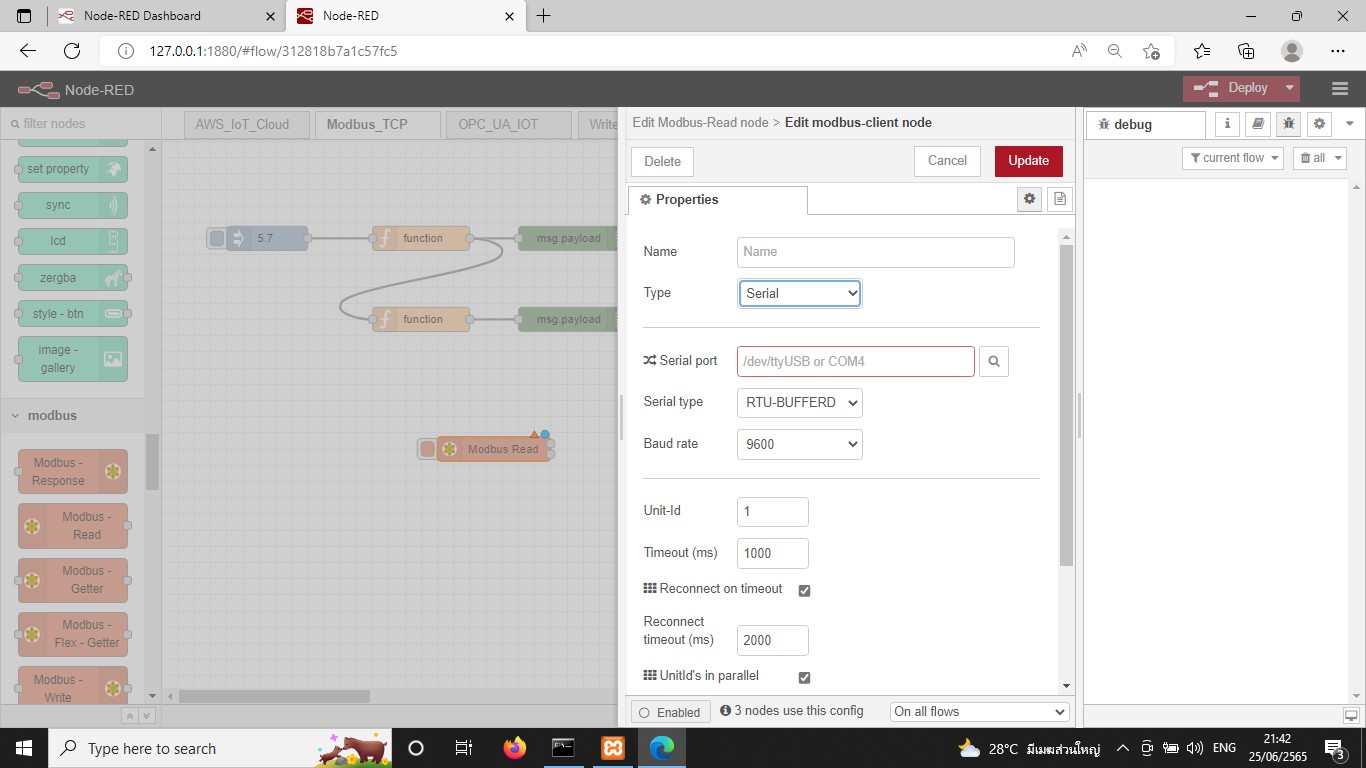Open the help book sidebar icon
The height and width of the screenshot is (768, 1366).
1258,124
